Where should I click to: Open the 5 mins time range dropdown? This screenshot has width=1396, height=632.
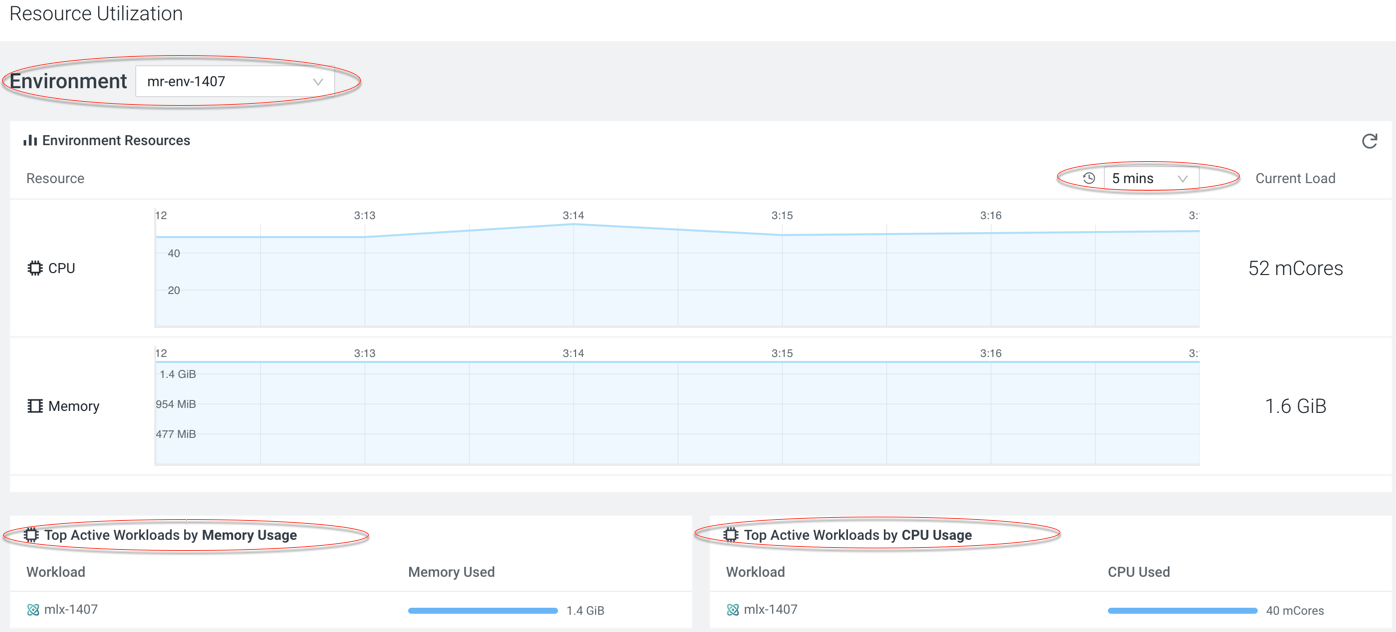click(1148, 178)
